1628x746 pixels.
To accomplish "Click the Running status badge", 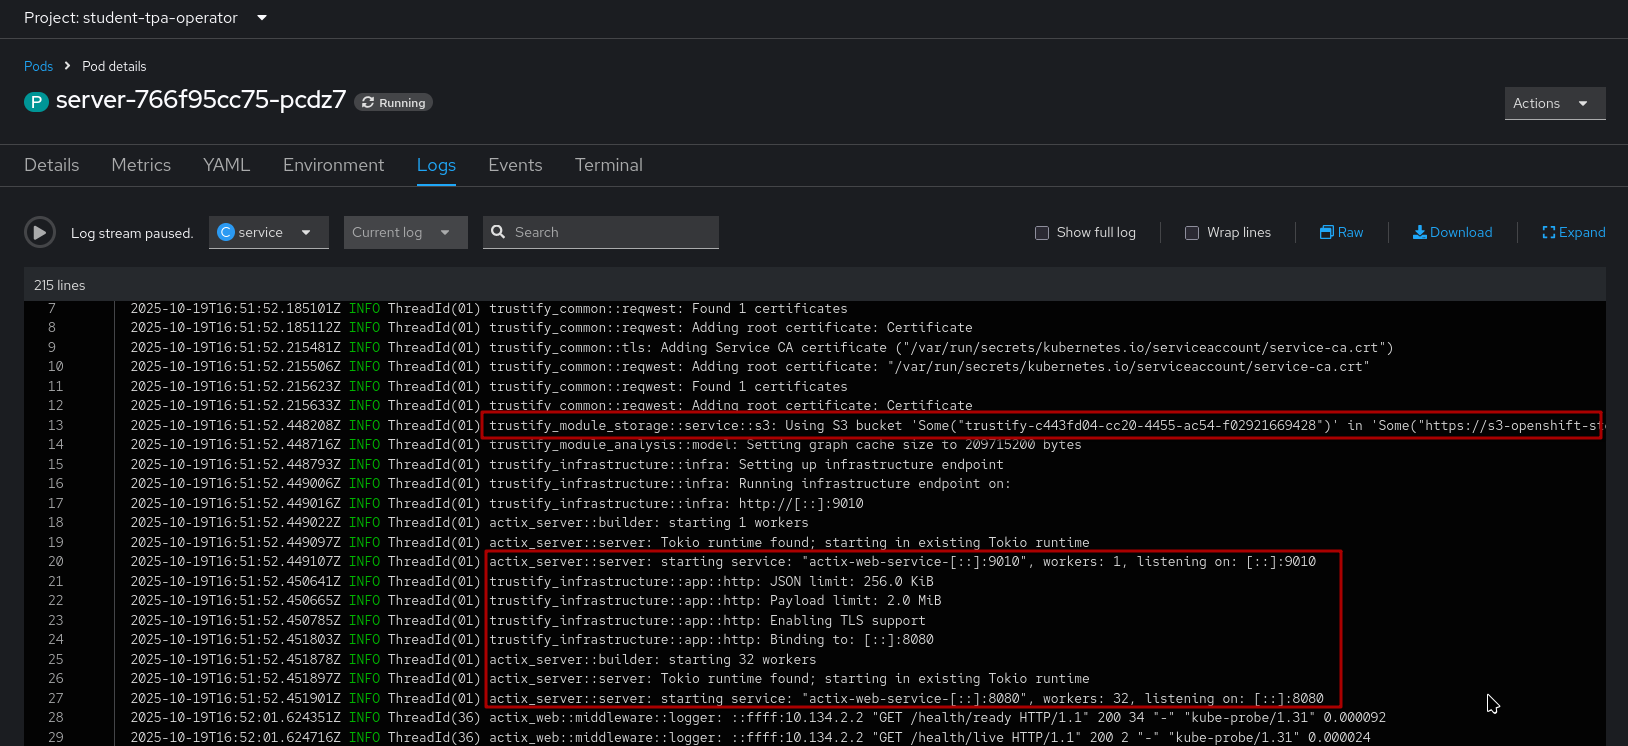I will (393, 103).
